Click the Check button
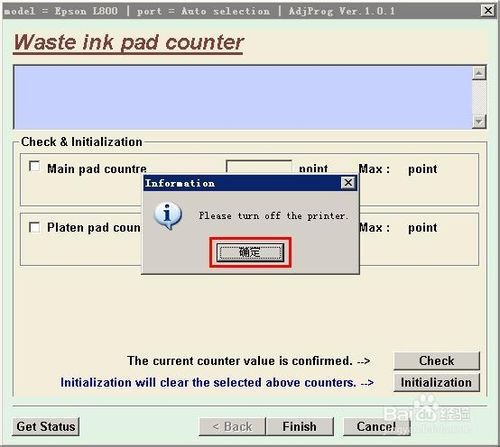This screenshot has width=500, height=447. tap(436, 361)
